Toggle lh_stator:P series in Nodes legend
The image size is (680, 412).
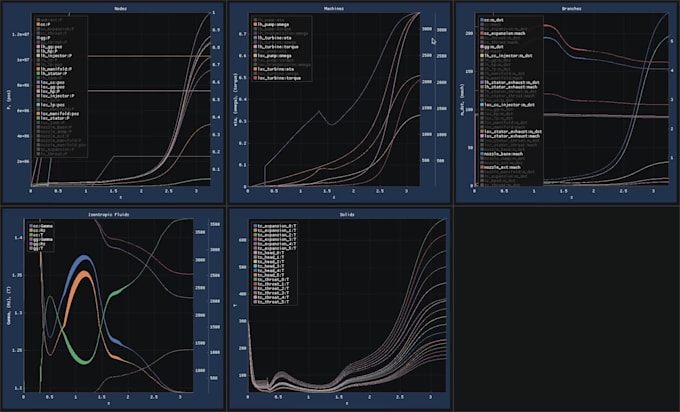52,73
